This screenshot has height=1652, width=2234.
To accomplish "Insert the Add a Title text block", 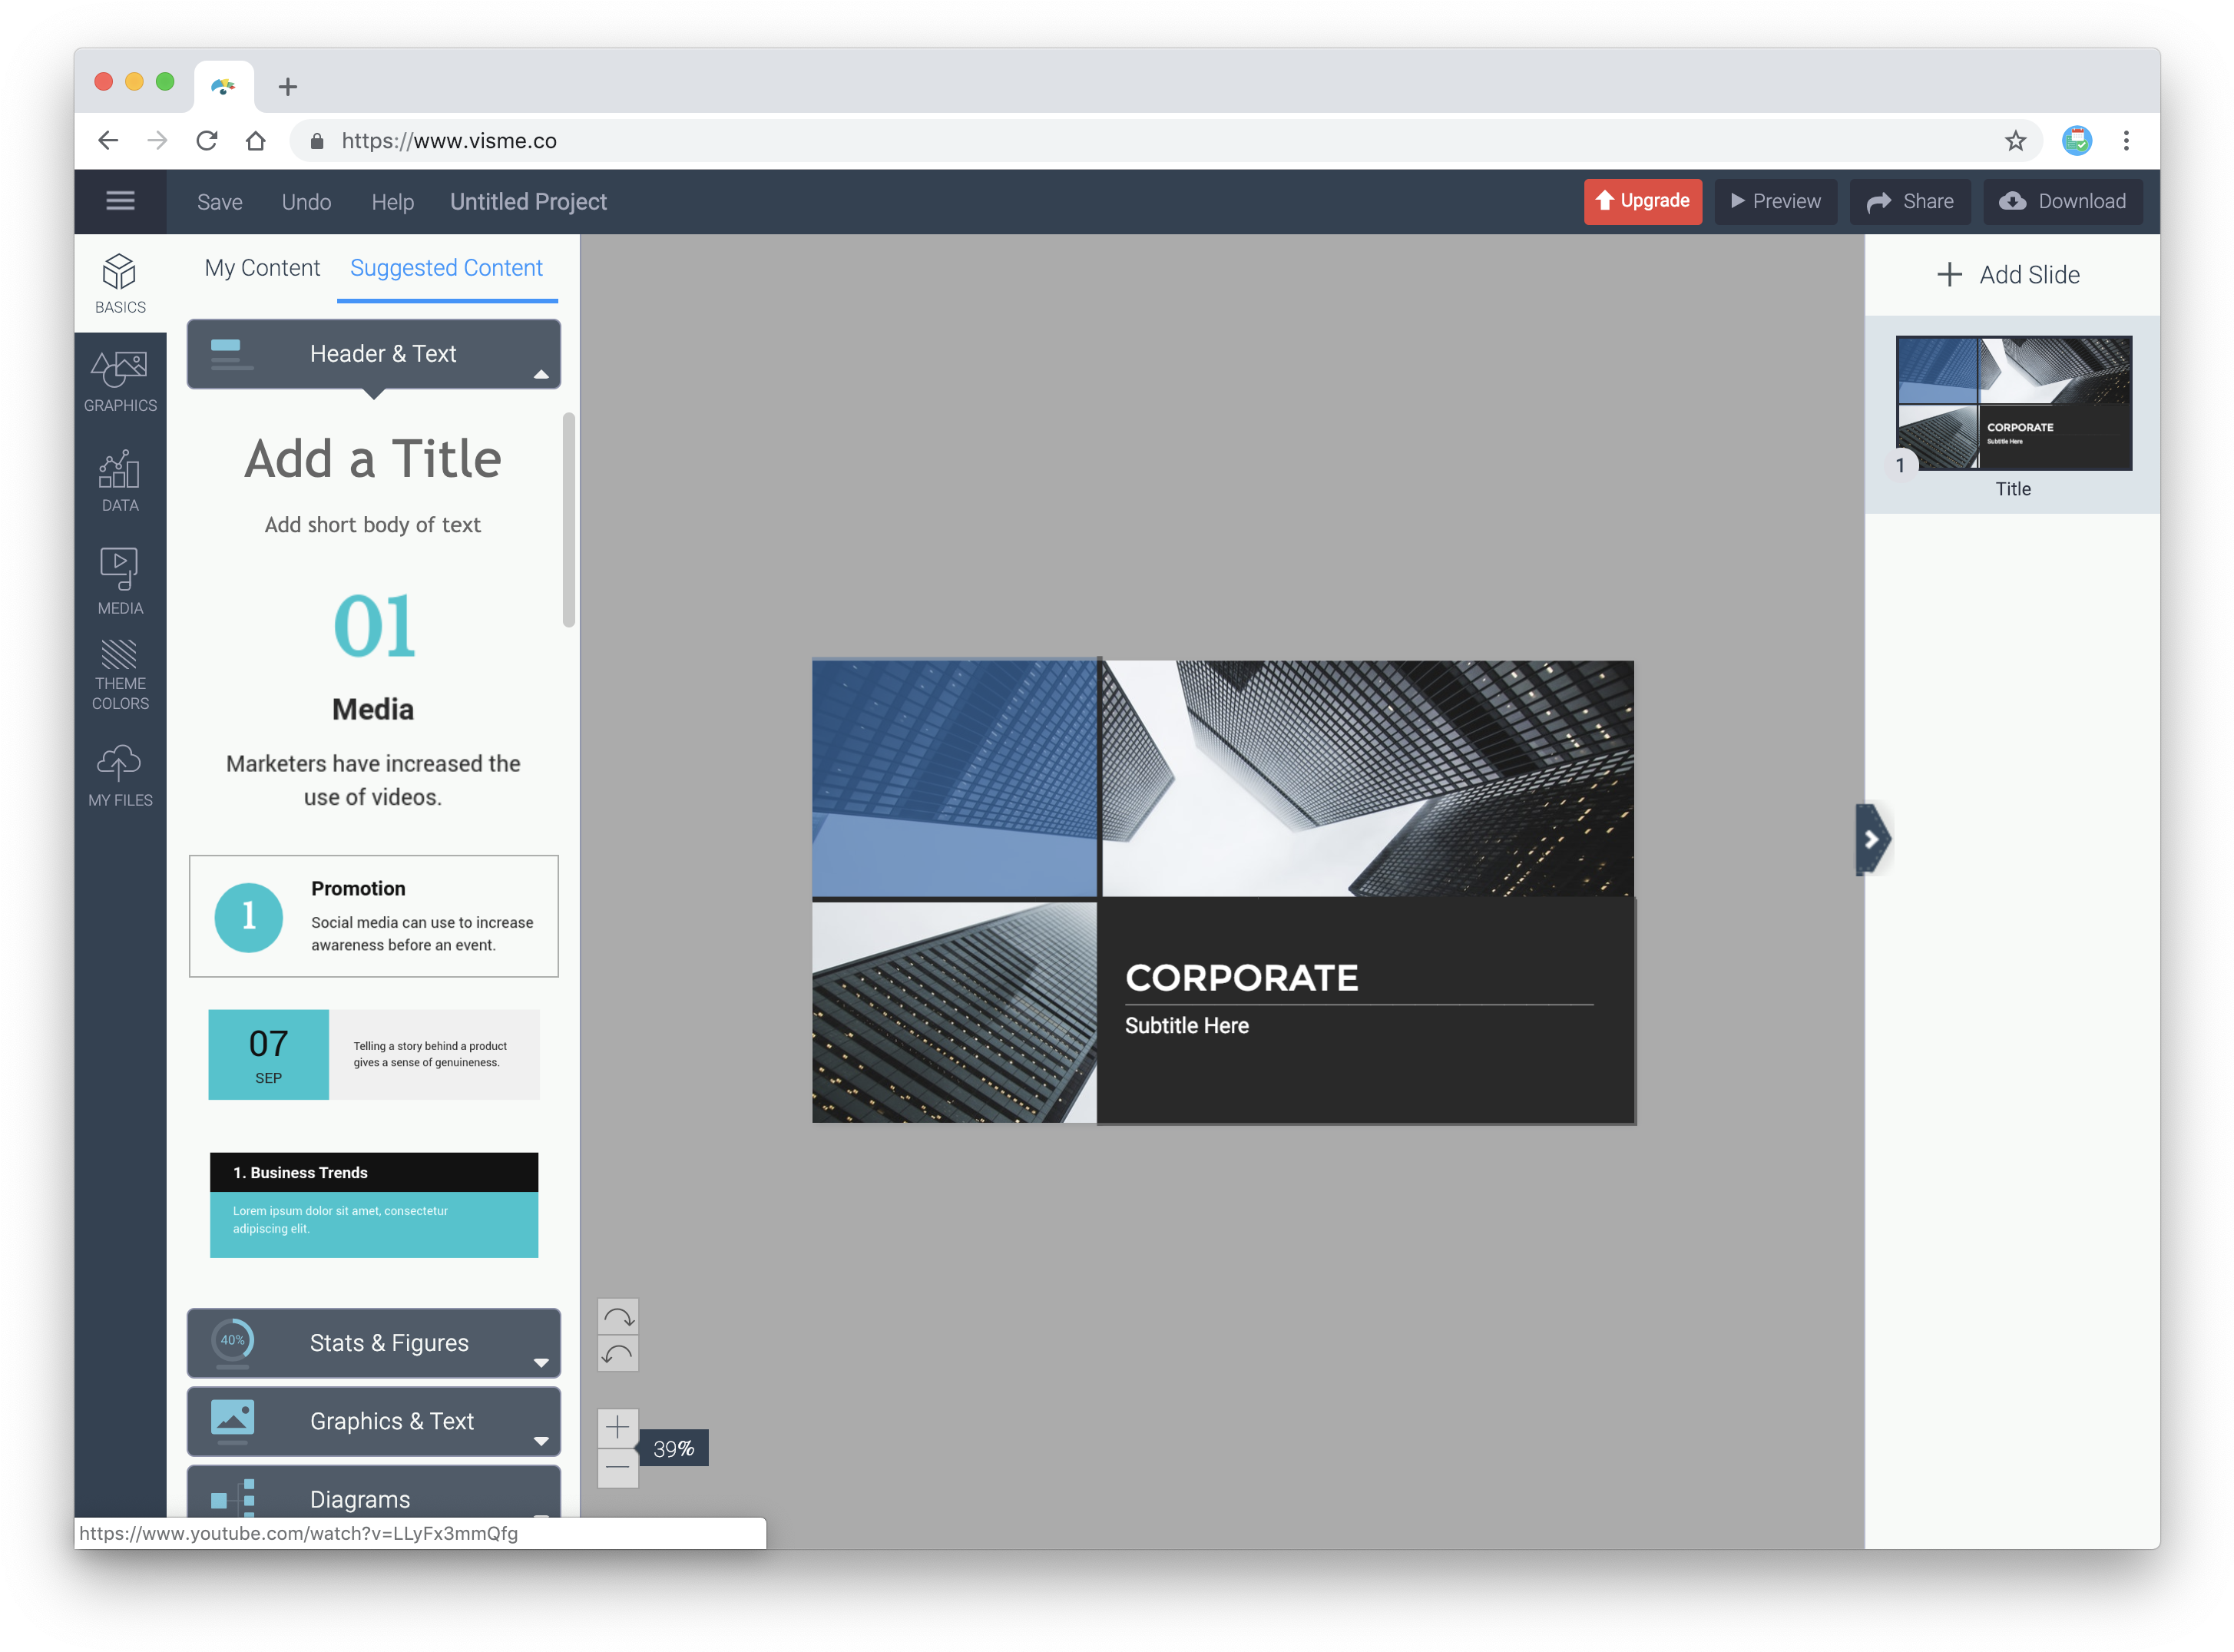I will point(373,459).
